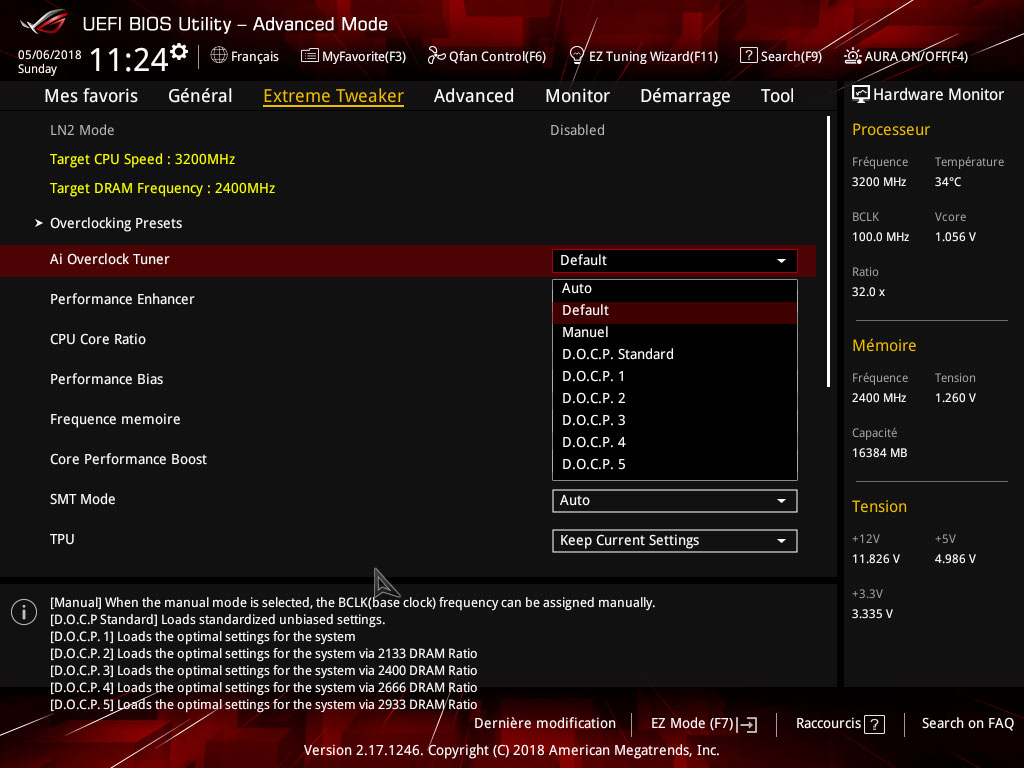Toggle AURA ON/OFF lighting icon

point(853,56)
